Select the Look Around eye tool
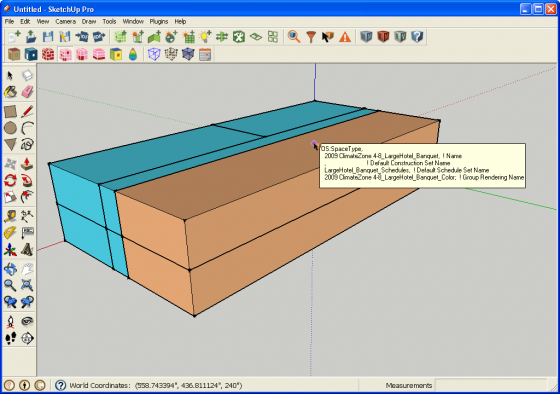Image resolution: width=560 pixels, height=394 pixels. (27, 321)
